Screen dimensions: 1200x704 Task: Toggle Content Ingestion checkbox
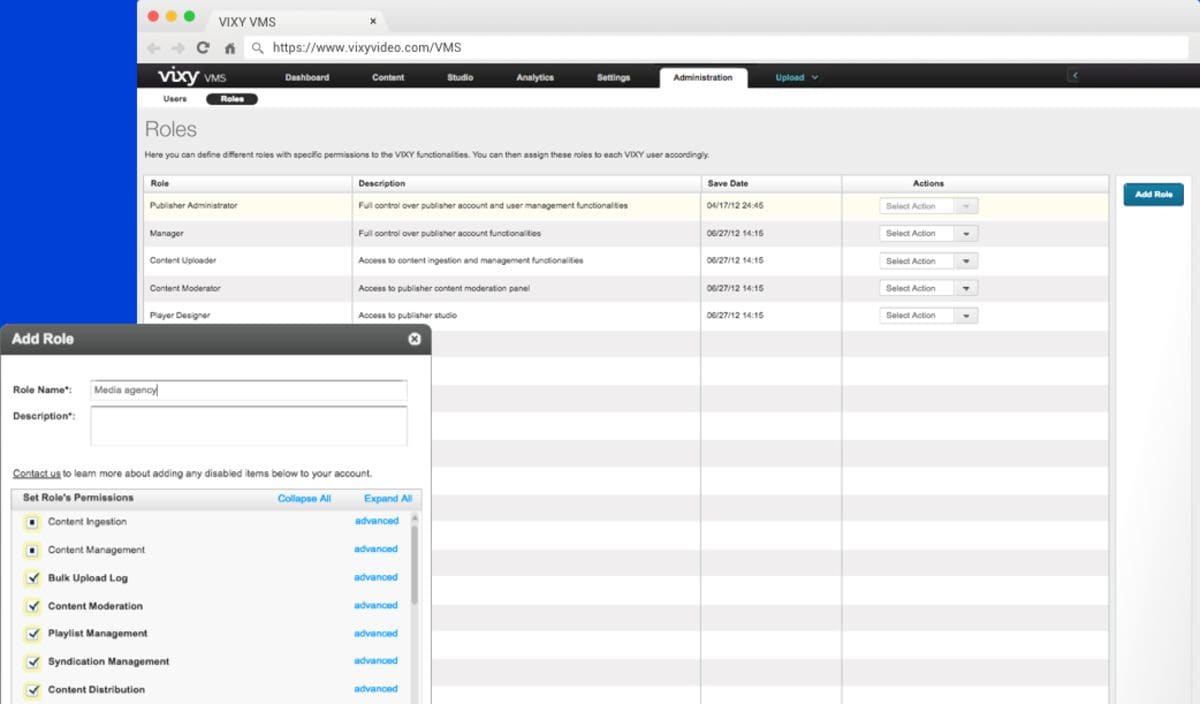[32, 522]
